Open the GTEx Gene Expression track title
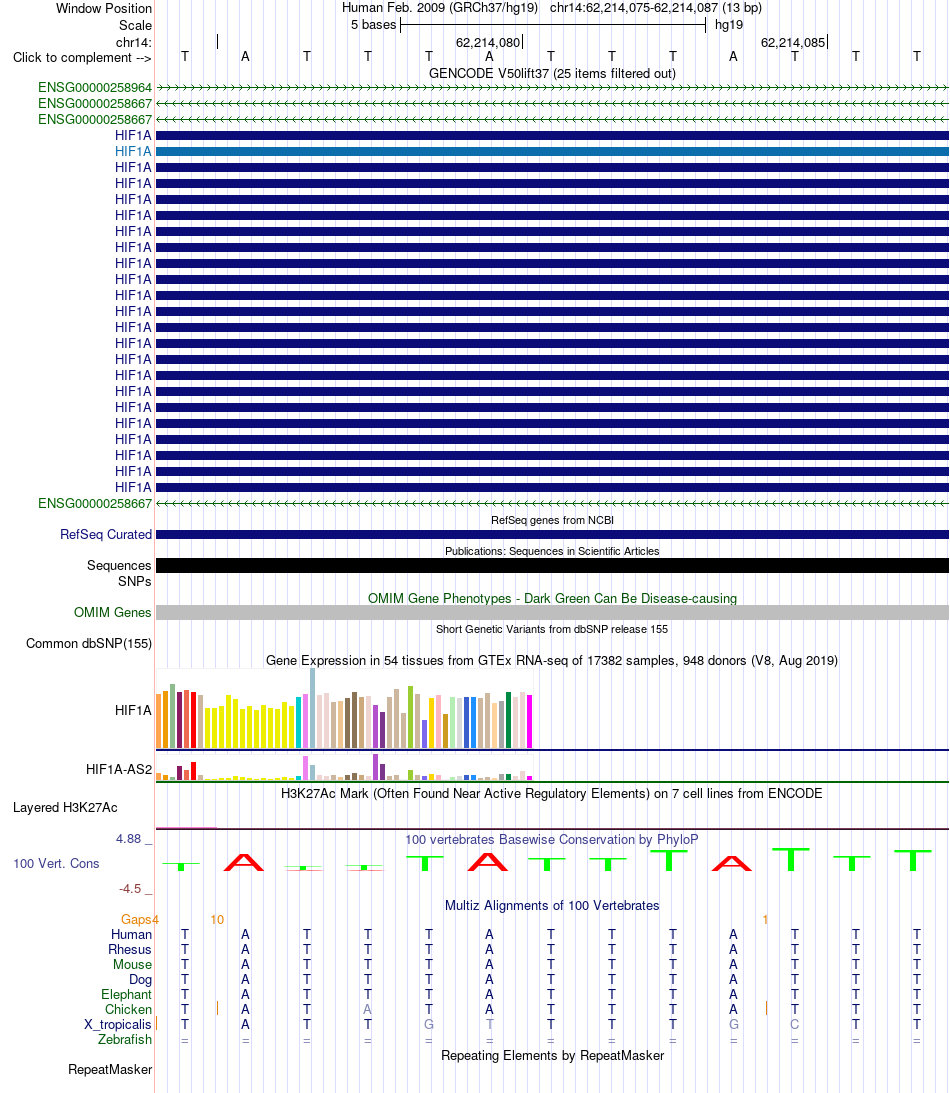 click(x=552, y=660)
